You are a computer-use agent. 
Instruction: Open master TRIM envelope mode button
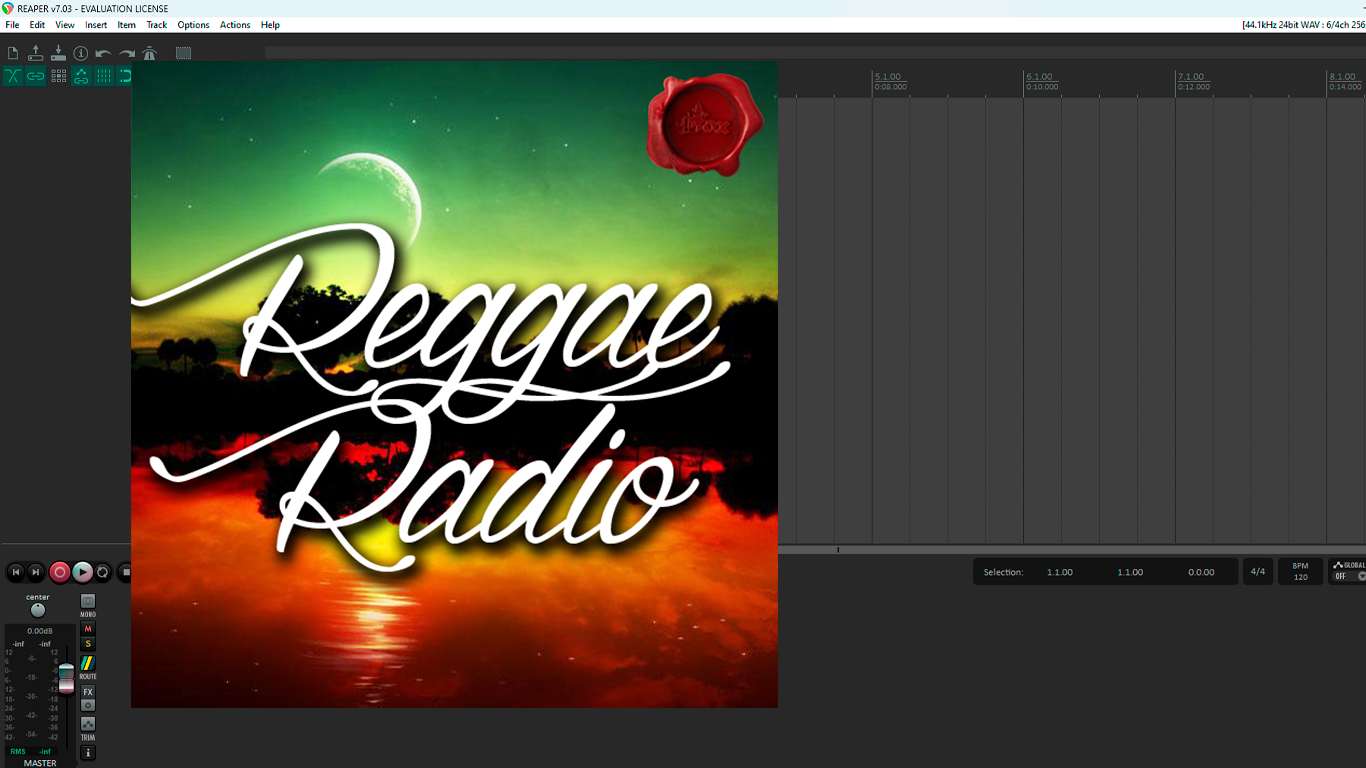coord(88,724)
